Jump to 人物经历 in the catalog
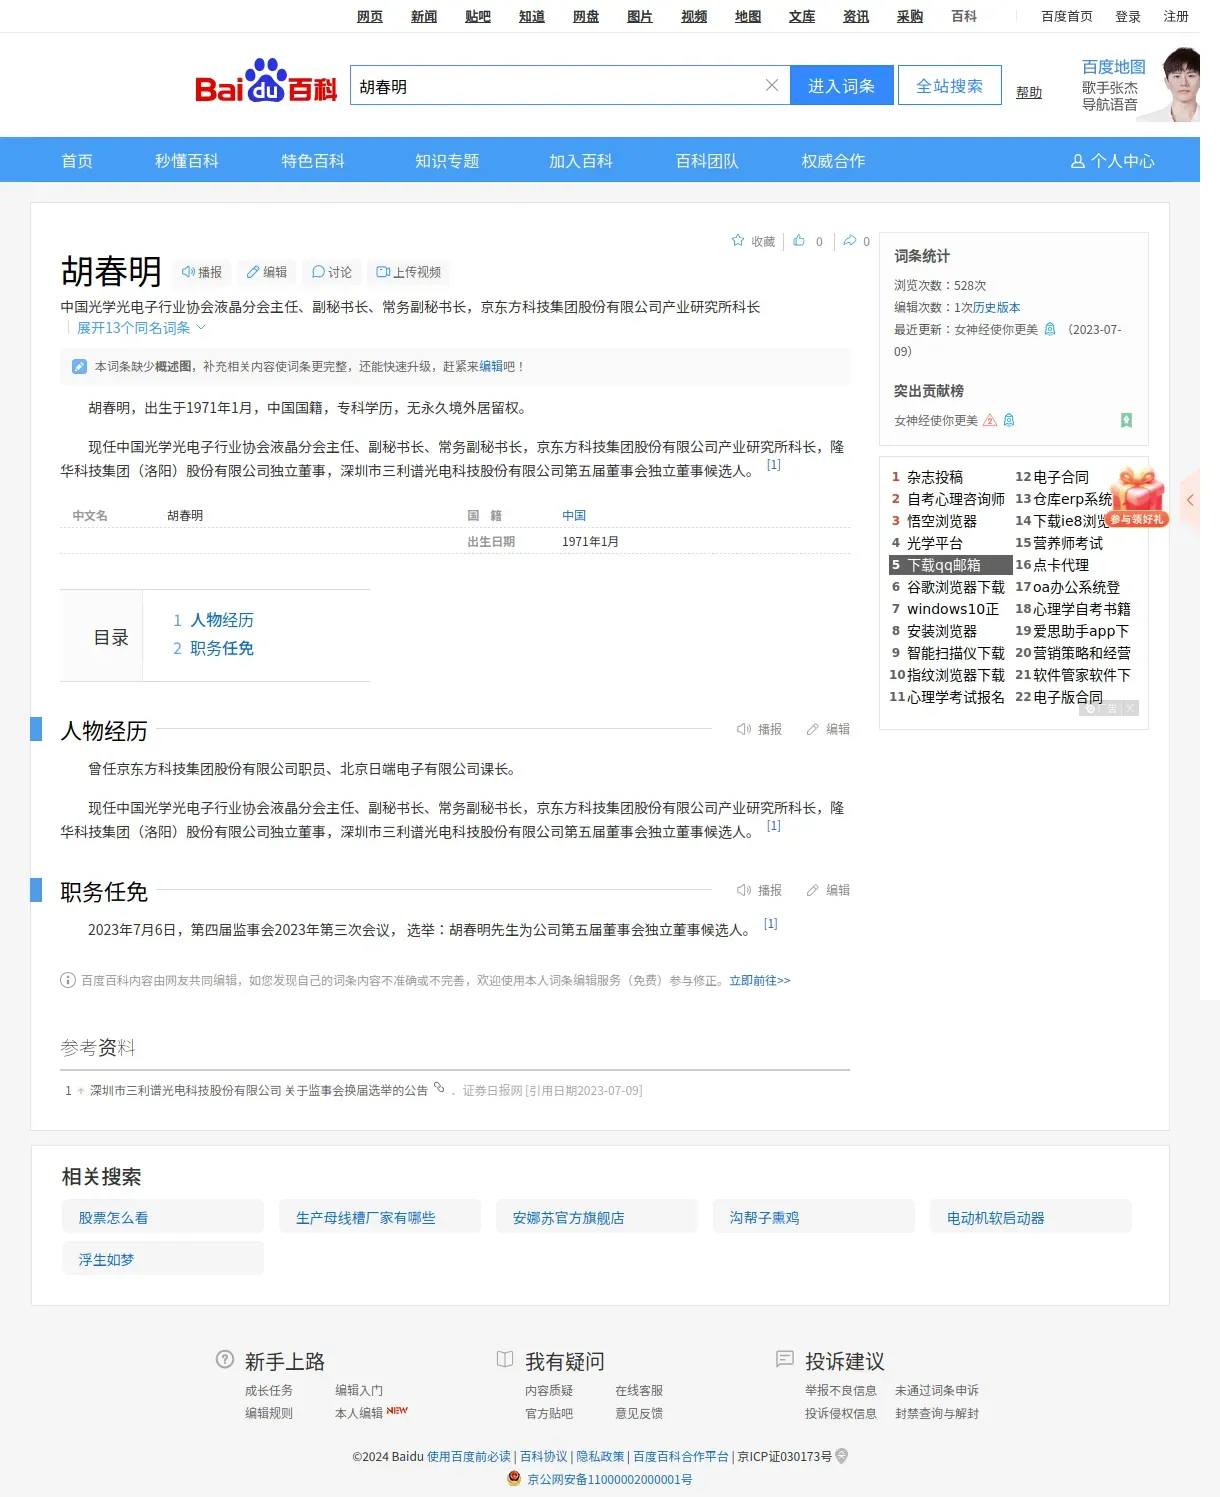Viewport: 1220px width, 1497px height. pyautogui.click(x=221, y=620)
